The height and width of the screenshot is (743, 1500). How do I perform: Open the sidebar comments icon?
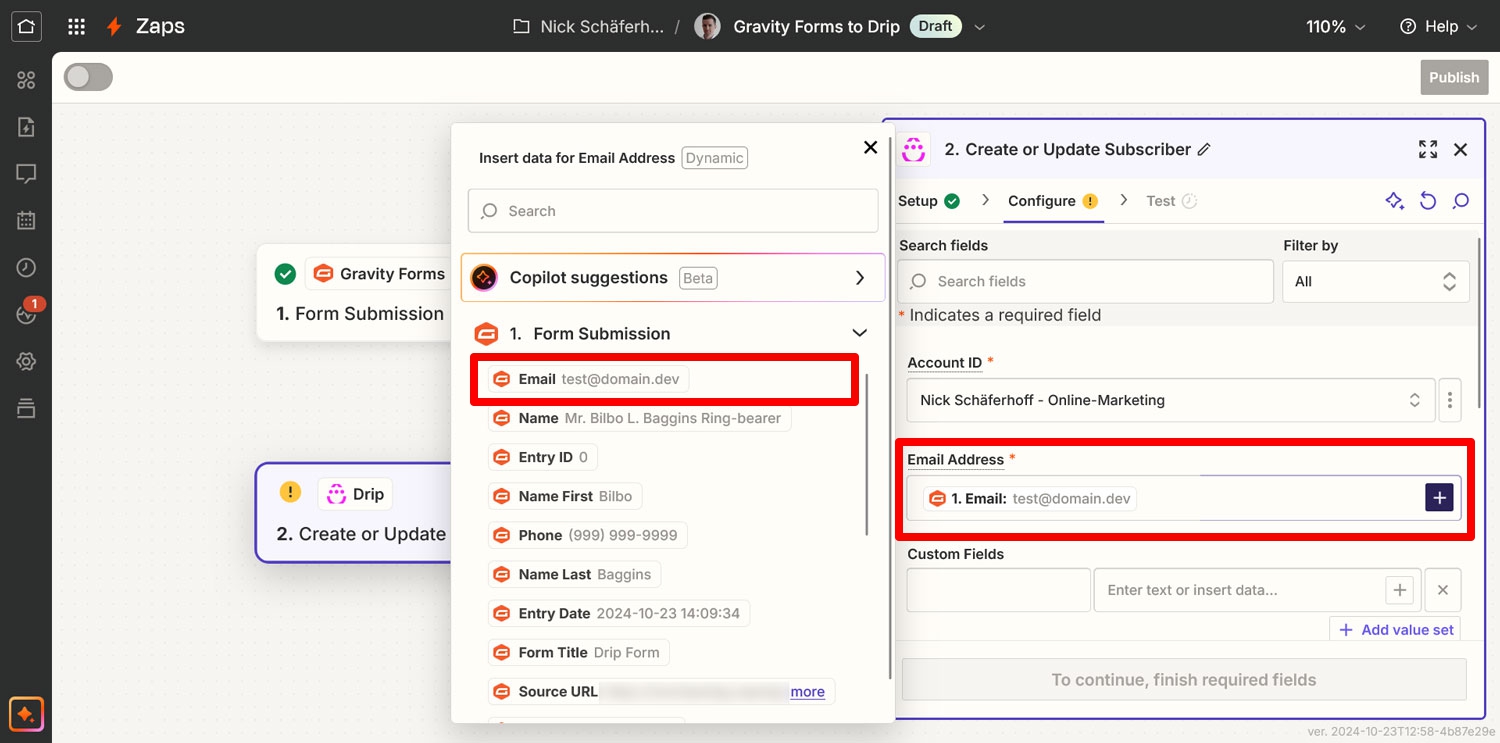coord(26,174)
